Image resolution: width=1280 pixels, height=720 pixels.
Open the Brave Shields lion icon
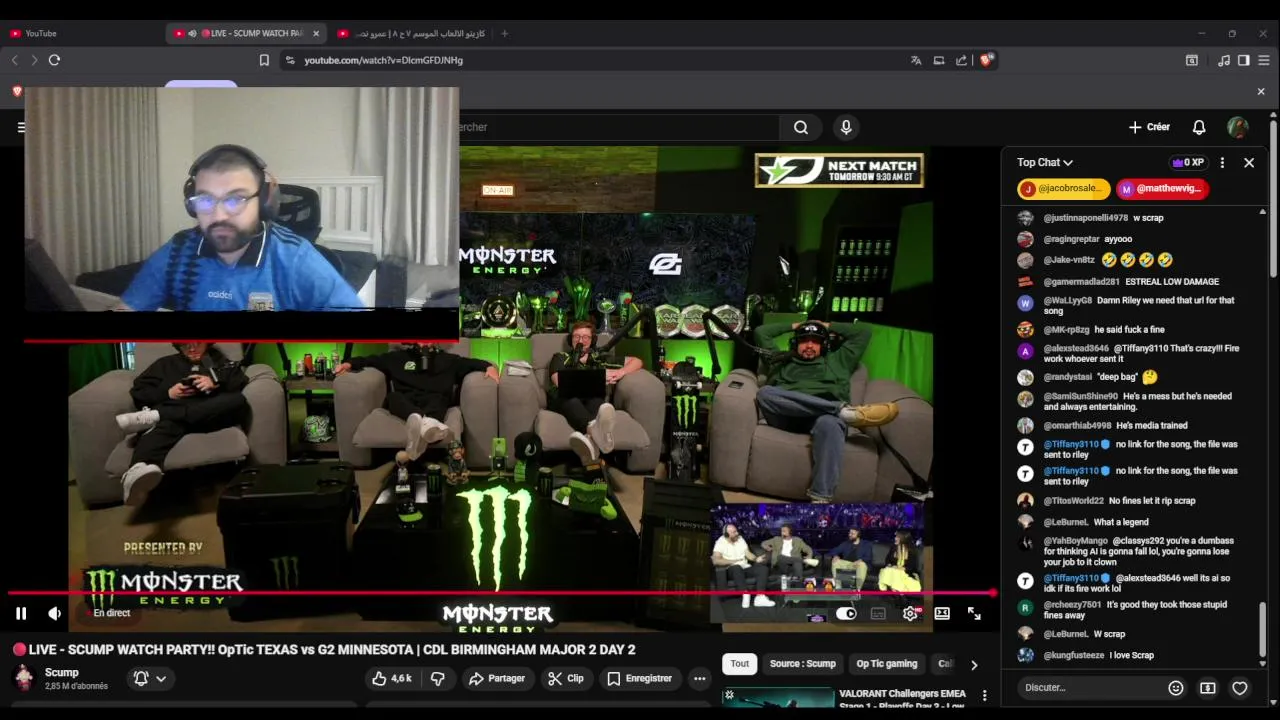click(987, 60)
